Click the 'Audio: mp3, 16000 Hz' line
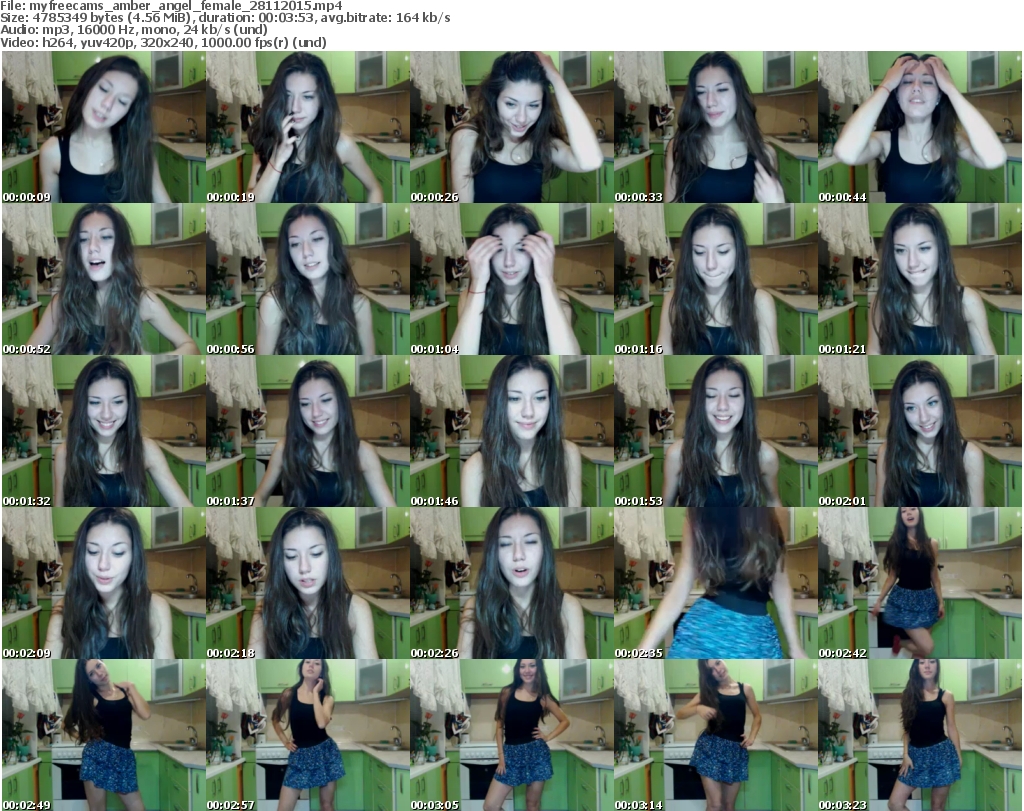 134,30
